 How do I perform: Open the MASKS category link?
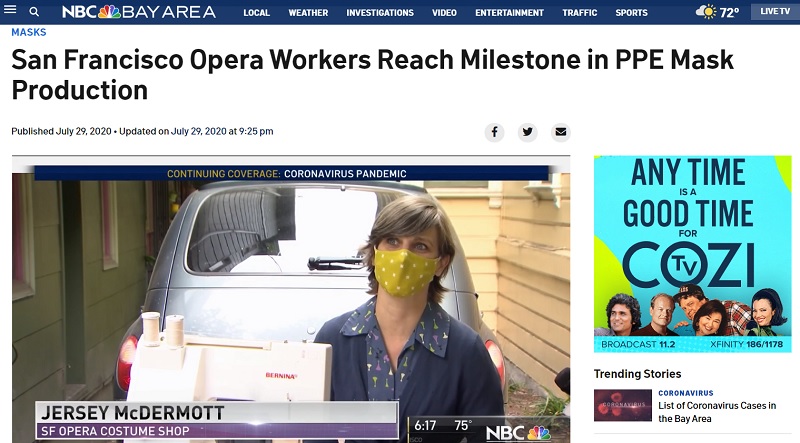[x=29, y=32]
